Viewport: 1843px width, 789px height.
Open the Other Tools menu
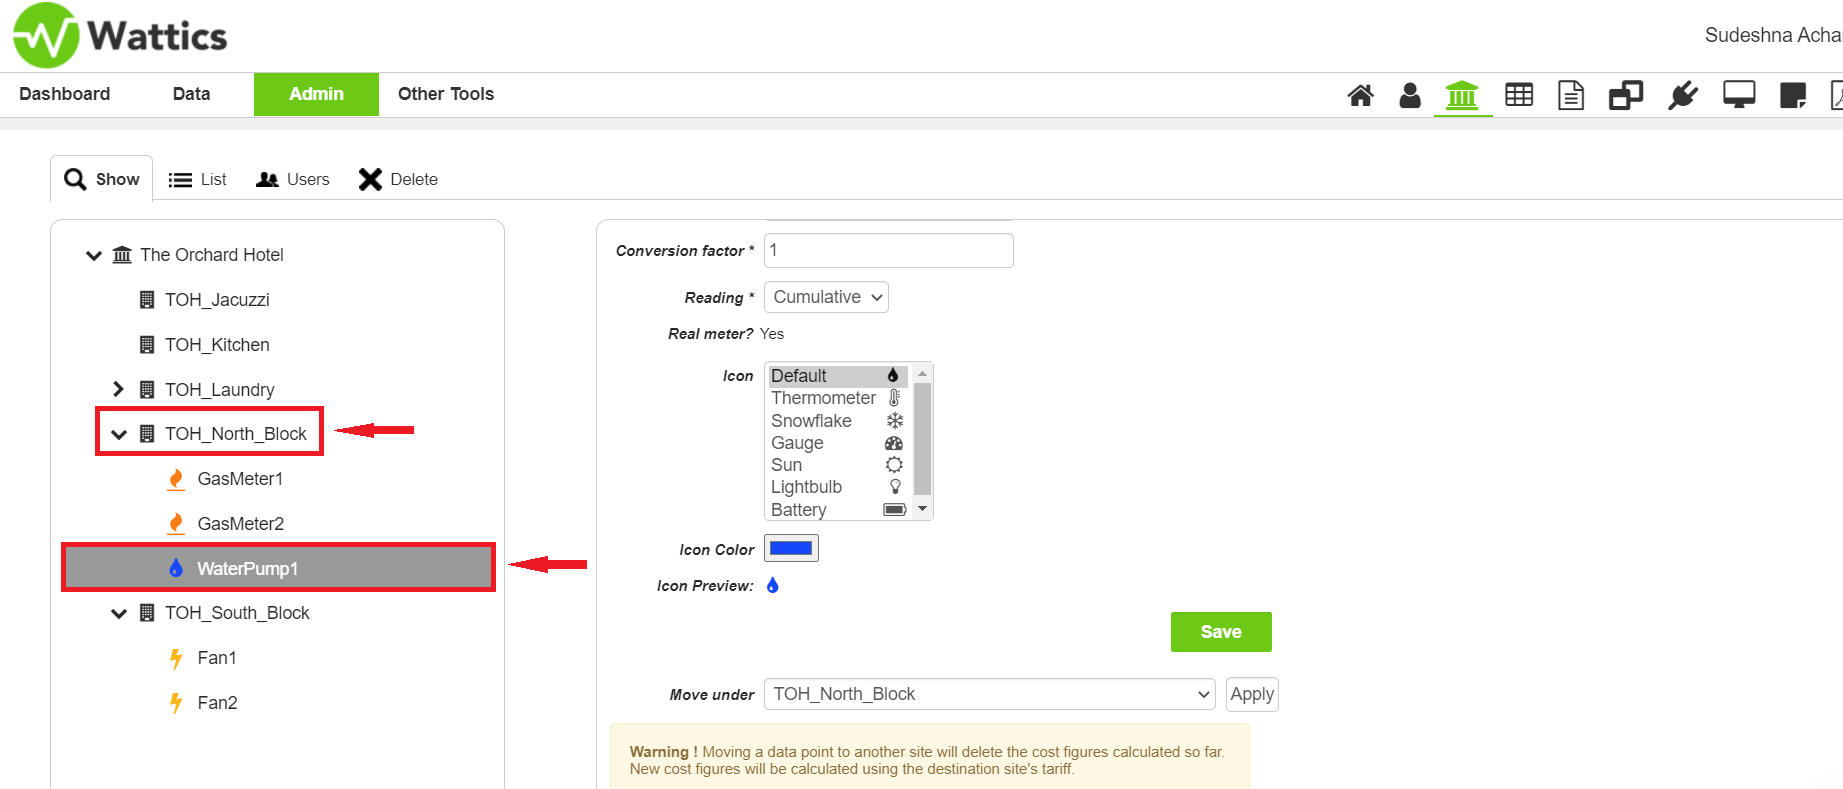[x=446, y=94]
